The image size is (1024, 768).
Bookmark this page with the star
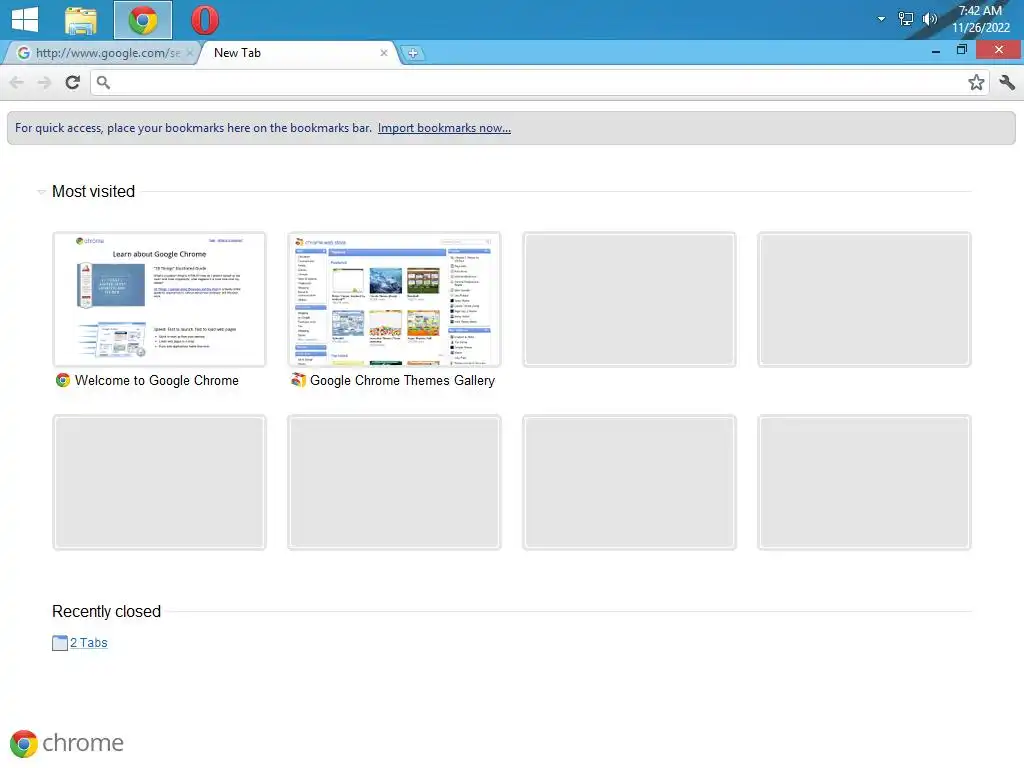point(976,82)
